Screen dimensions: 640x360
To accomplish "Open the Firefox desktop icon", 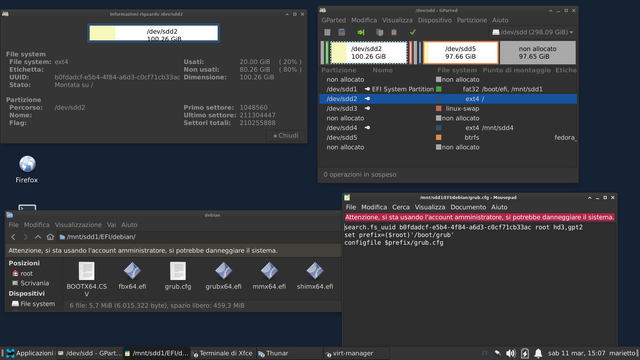I will [27, 164].
